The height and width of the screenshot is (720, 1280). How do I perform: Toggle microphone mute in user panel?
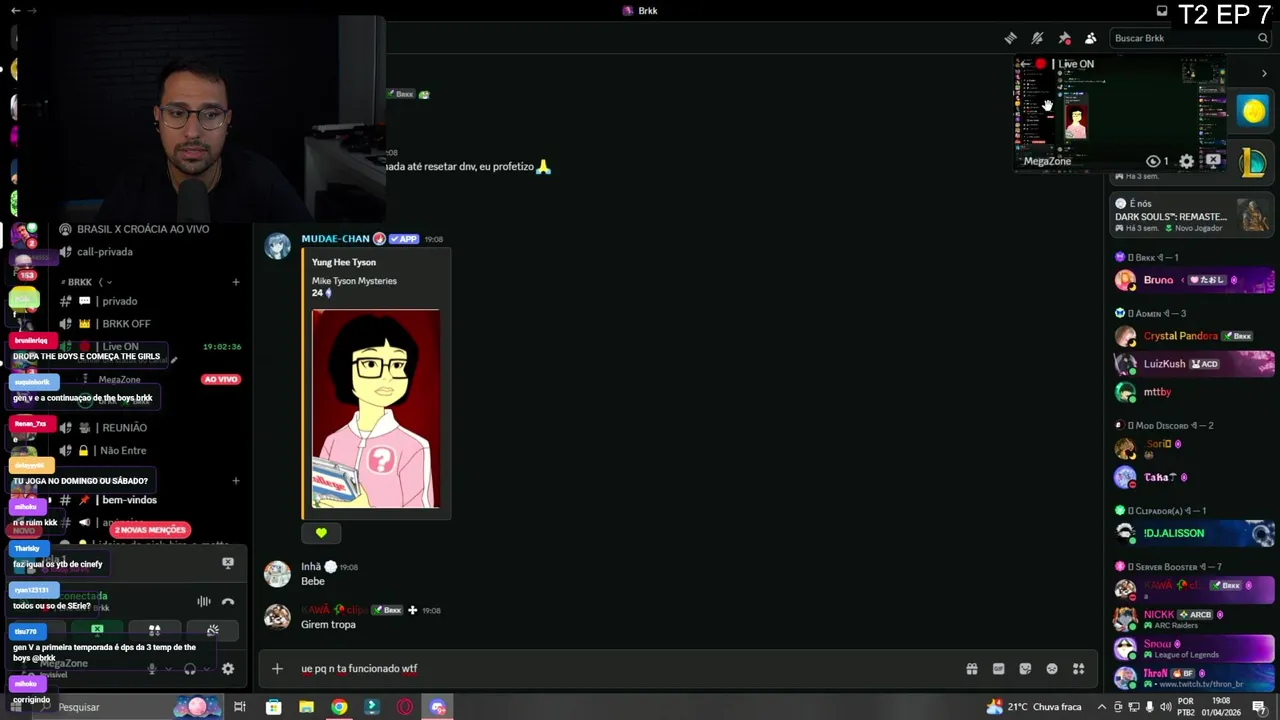click(152, 669)
